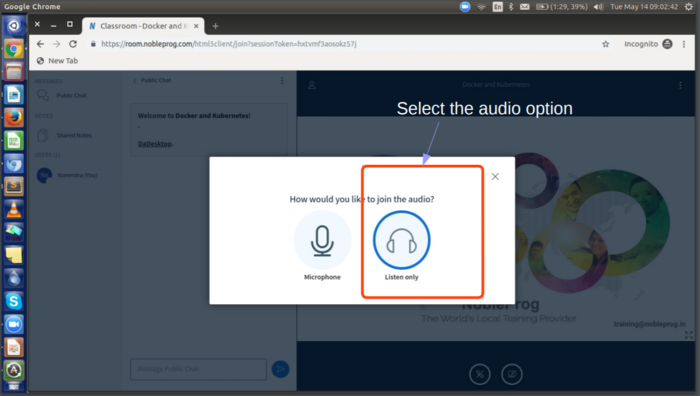Open LibreOffice Calc in launcher

14,141
